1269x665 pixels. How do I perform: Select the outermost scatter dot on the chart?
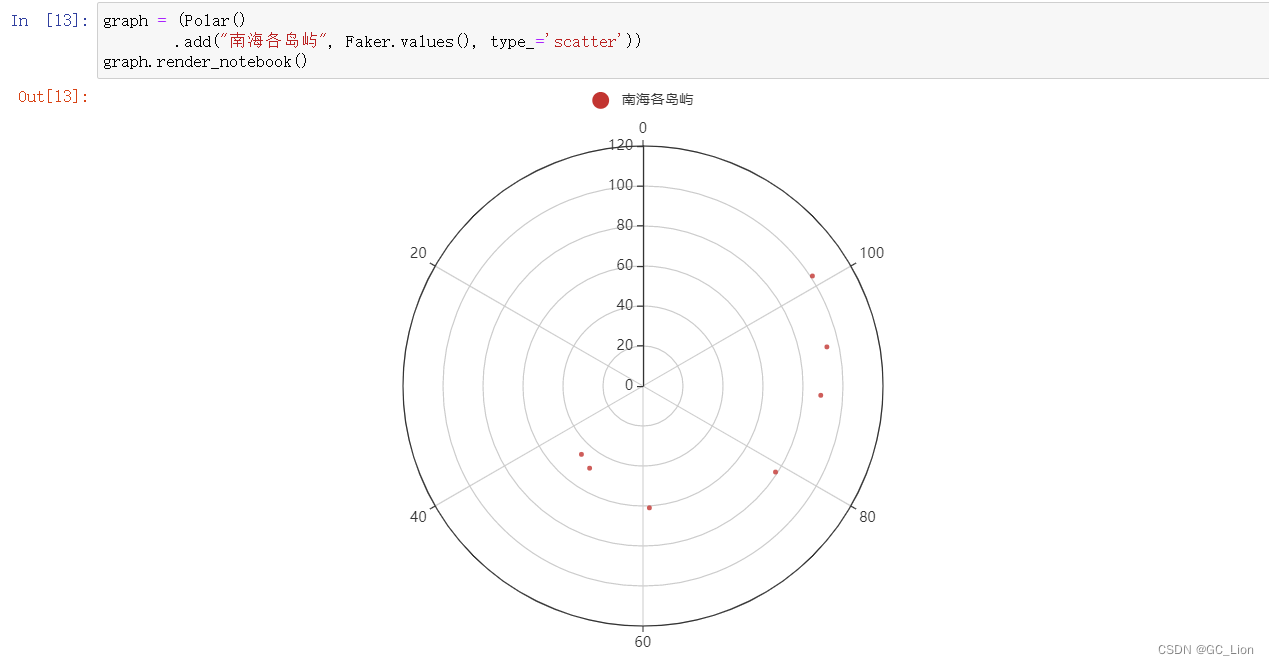812,276
